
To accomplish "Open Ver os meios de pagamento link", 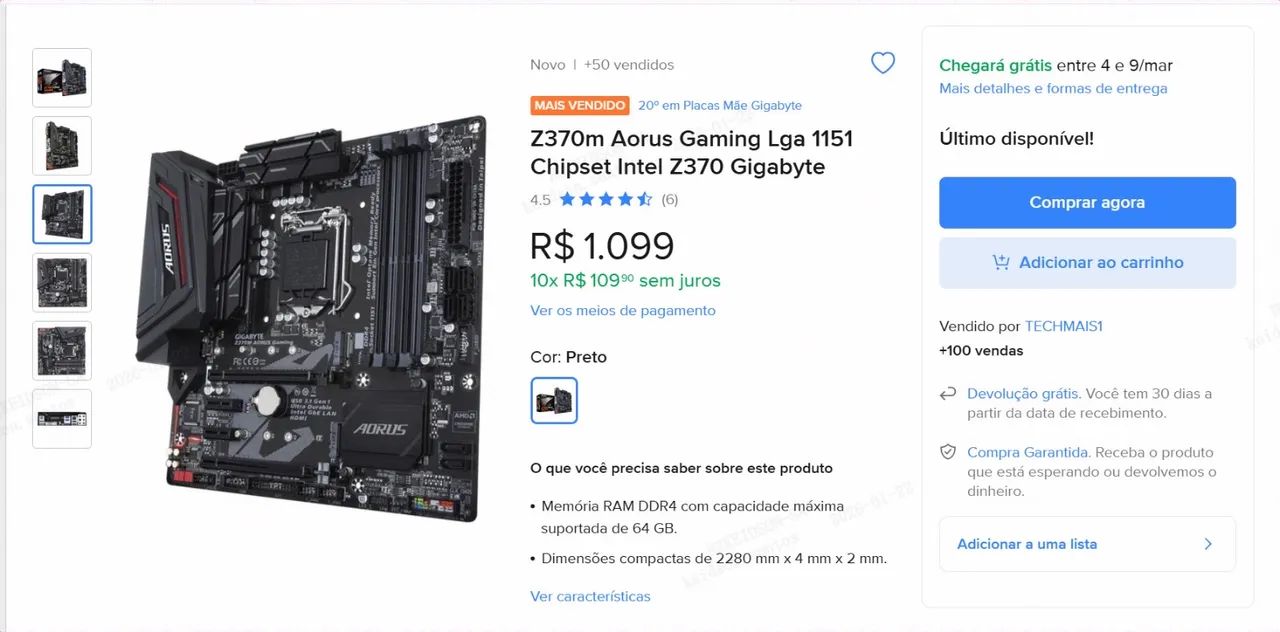I will (x=623, y=310).
